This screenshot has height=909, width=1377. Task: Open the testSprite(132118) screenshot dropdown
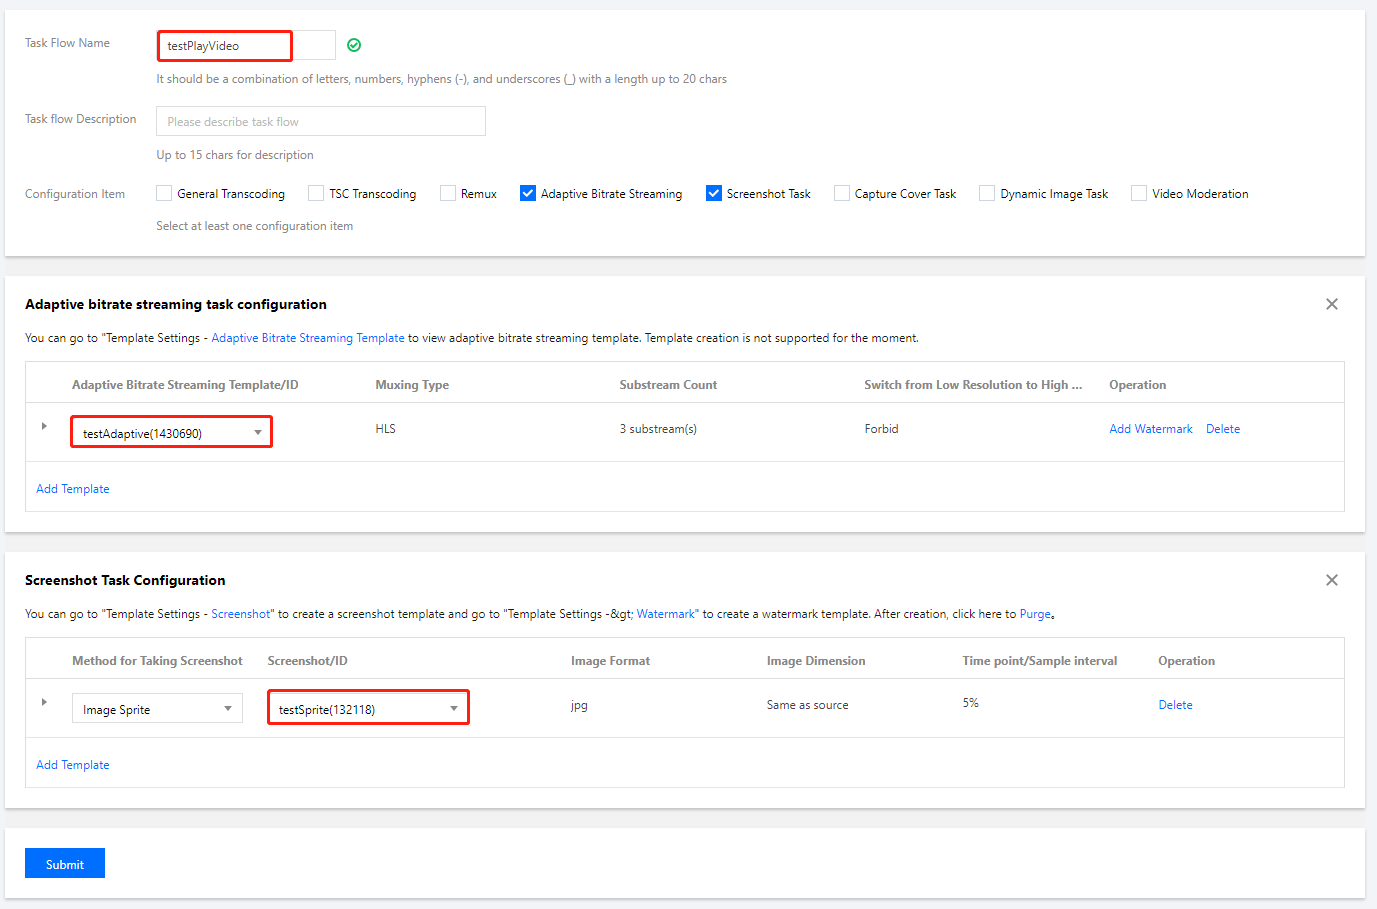point(368,709)
